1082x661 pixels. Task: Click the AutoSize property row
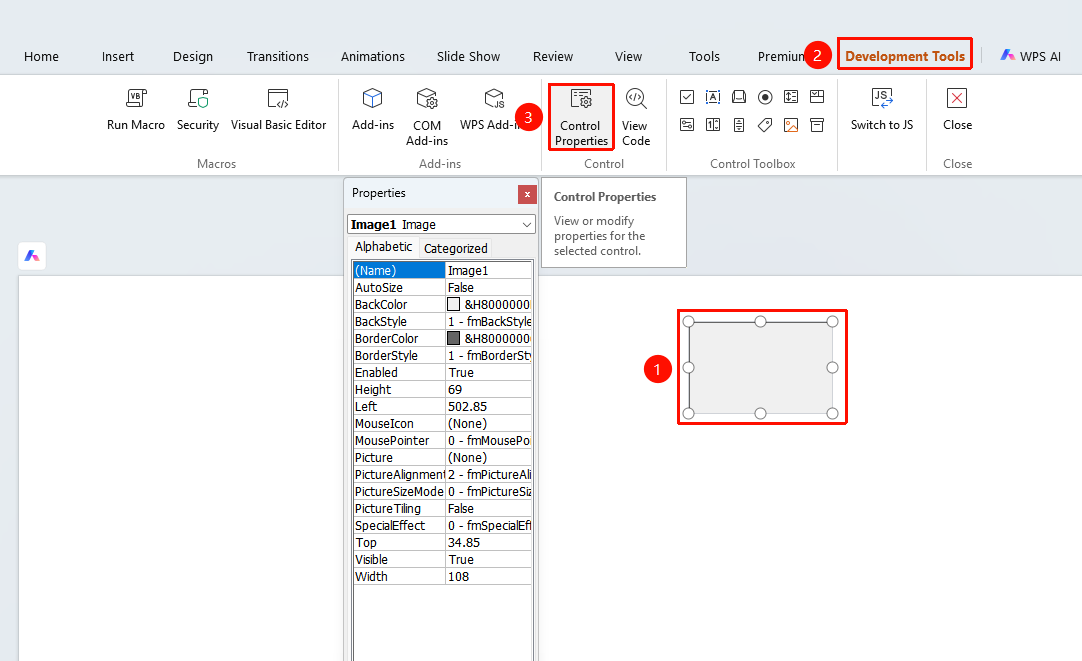(x=442, y=288)
